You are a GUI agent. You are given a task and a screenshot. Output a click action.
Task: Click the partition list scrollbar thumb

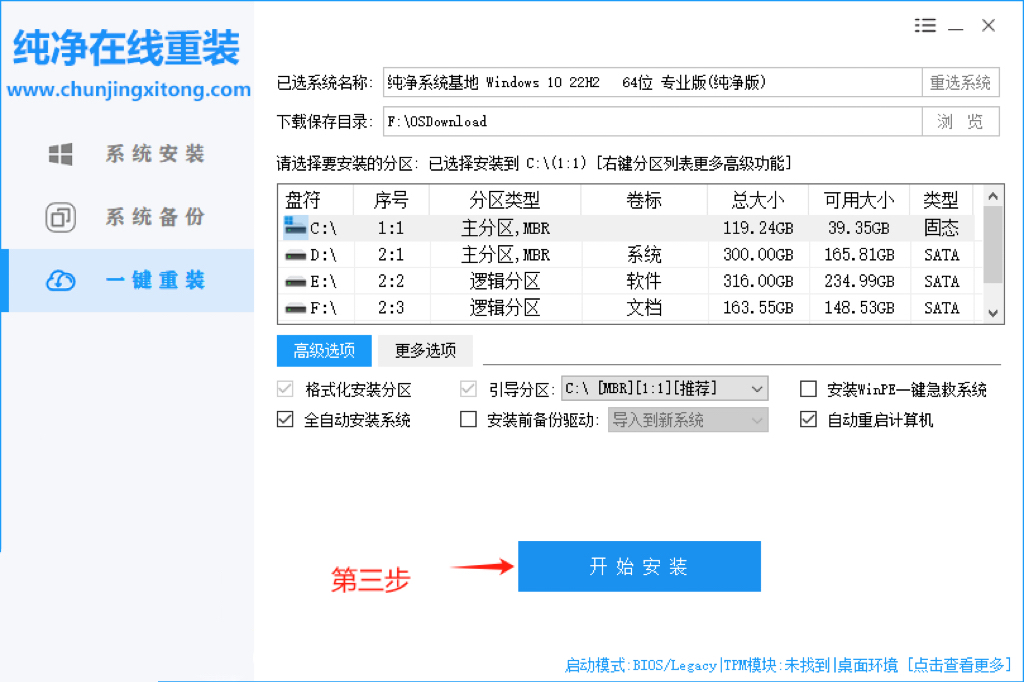[x=993, y=244]
